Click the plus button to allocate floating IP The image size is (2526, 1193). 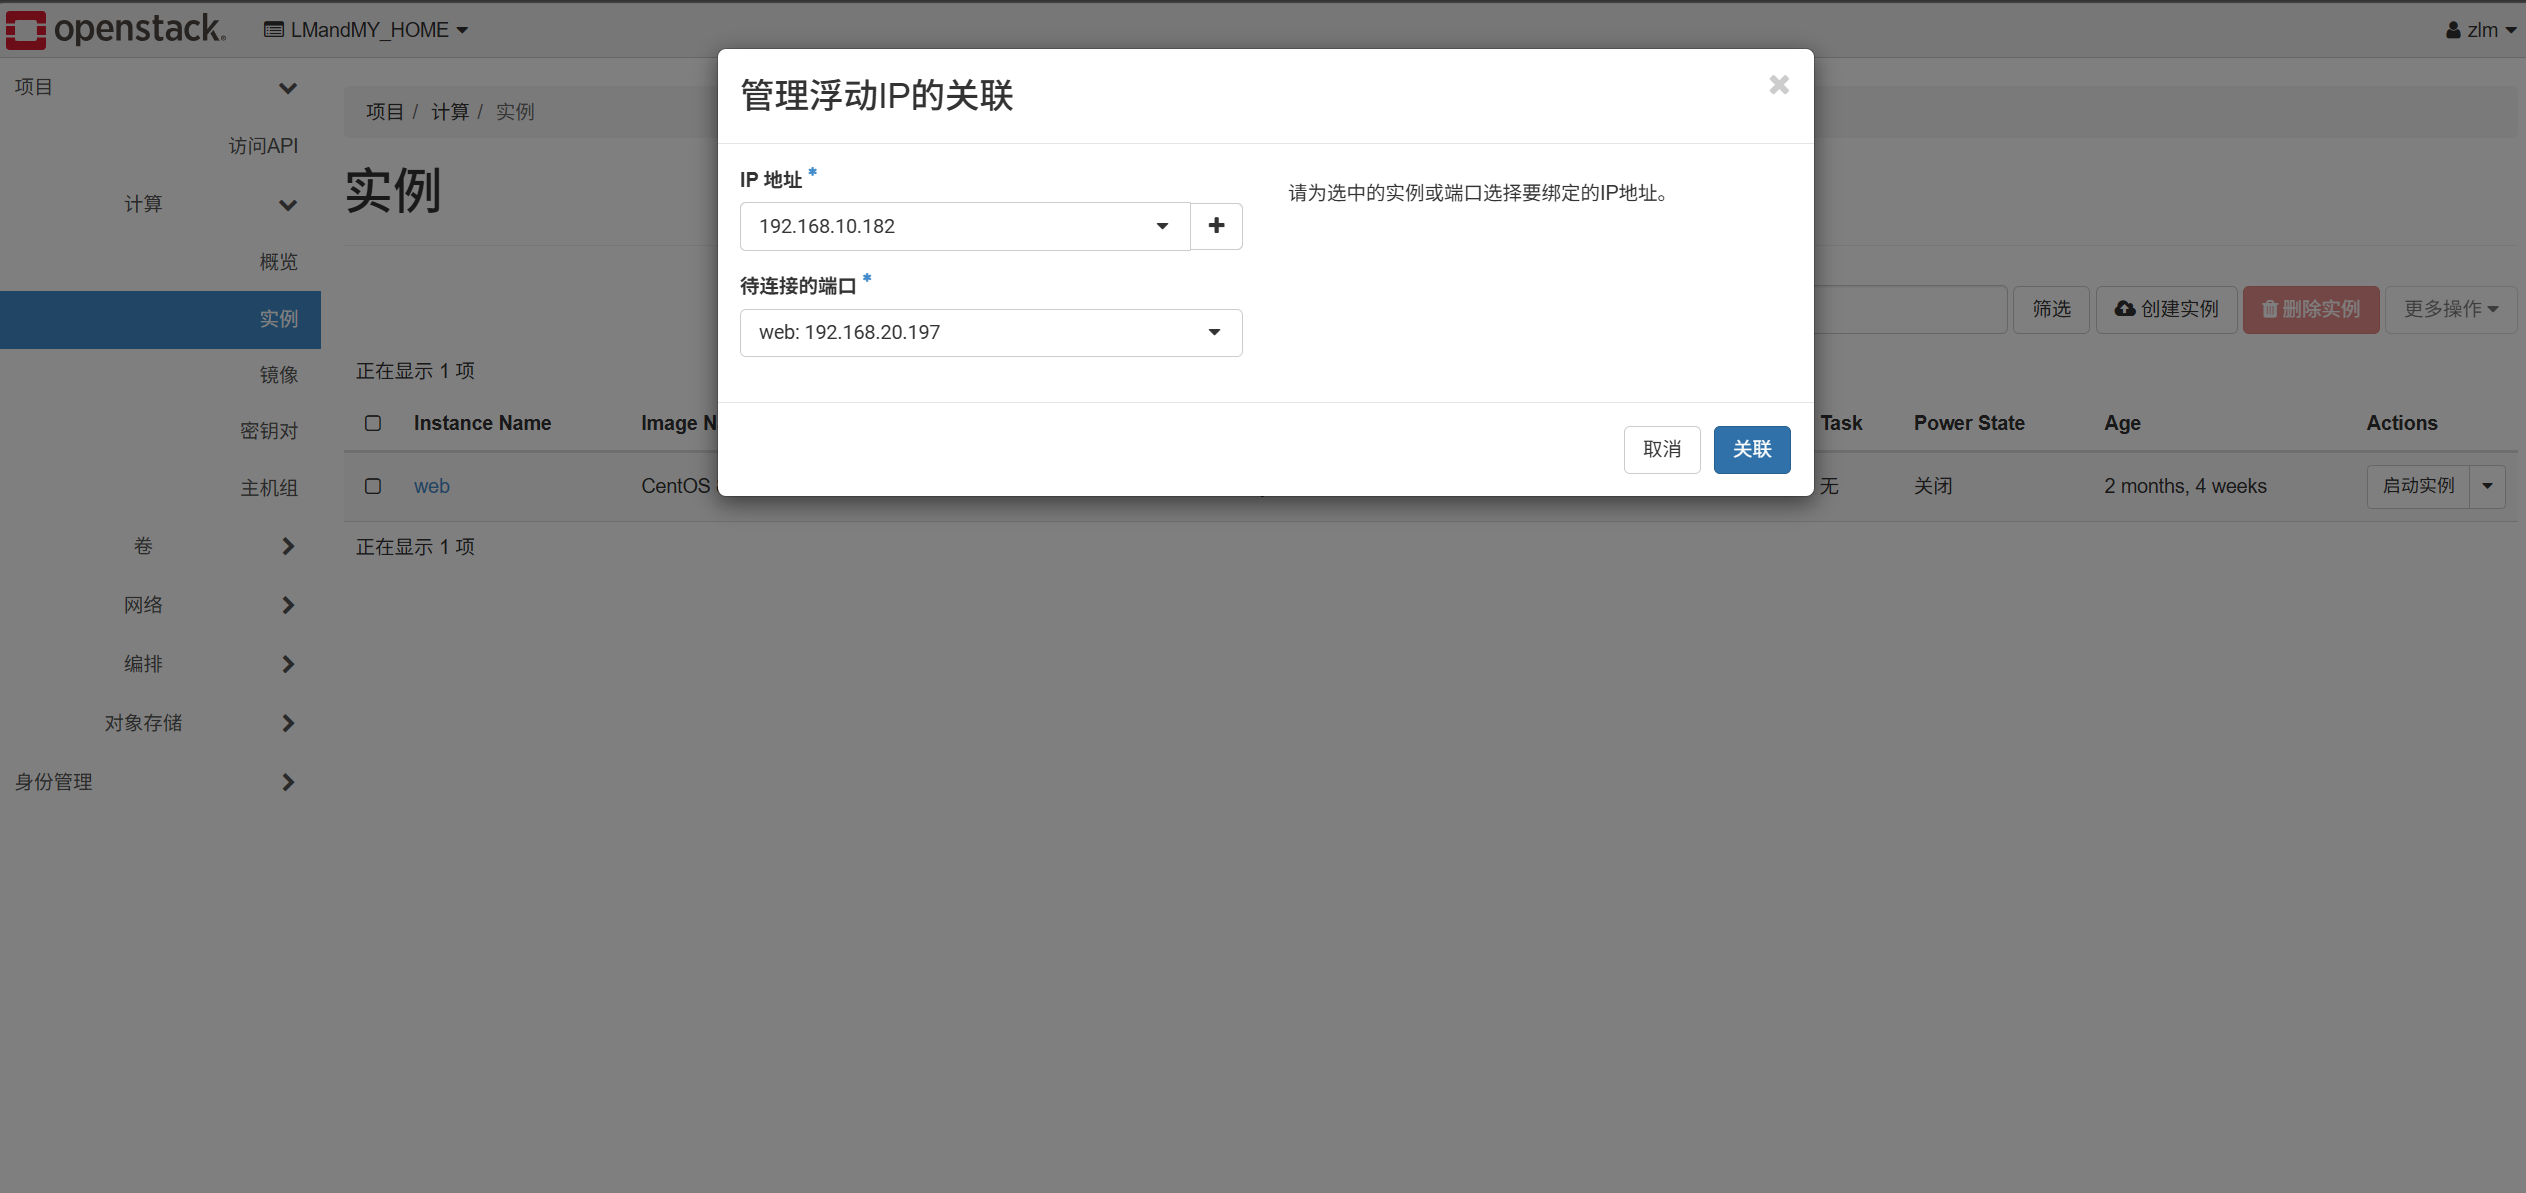click(1216, 226)
